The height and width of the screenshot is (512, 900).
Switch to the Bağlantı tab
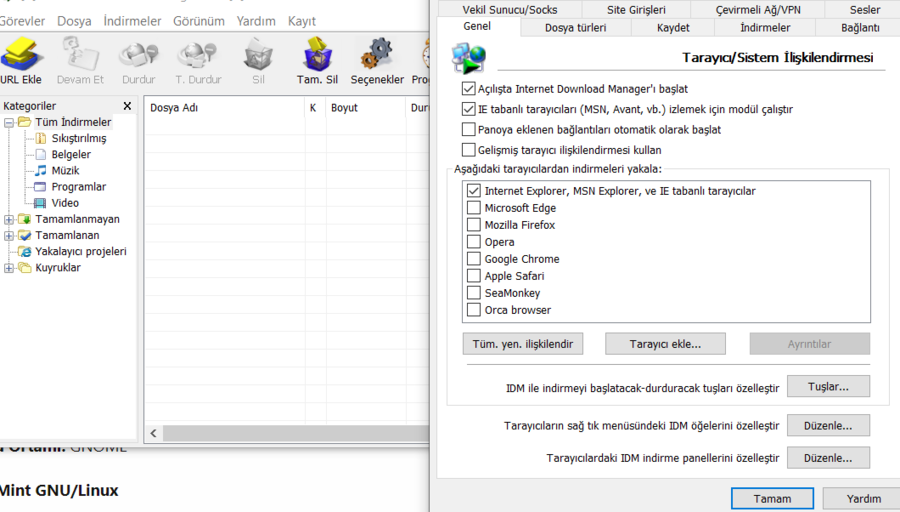coord(860,28)
